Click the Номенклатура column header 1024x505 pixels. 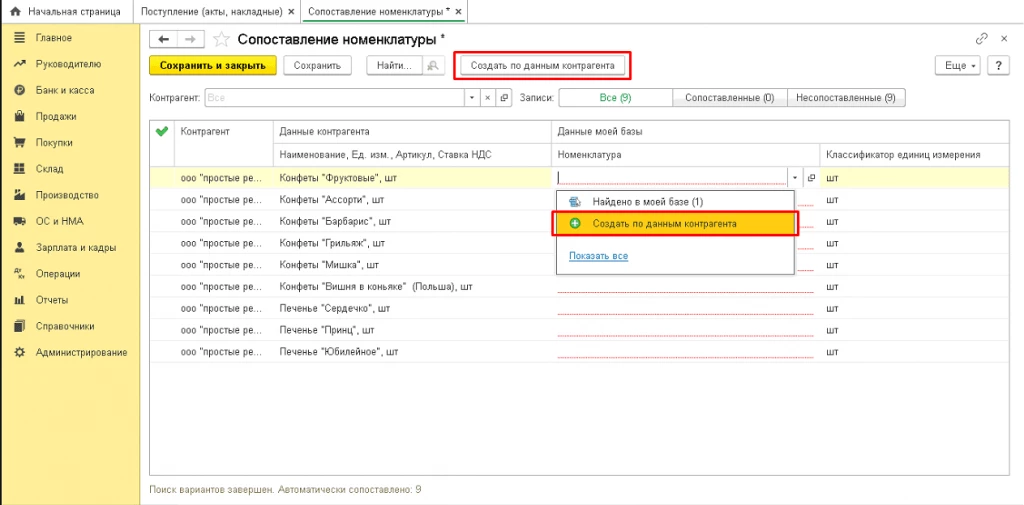[686, 155]
